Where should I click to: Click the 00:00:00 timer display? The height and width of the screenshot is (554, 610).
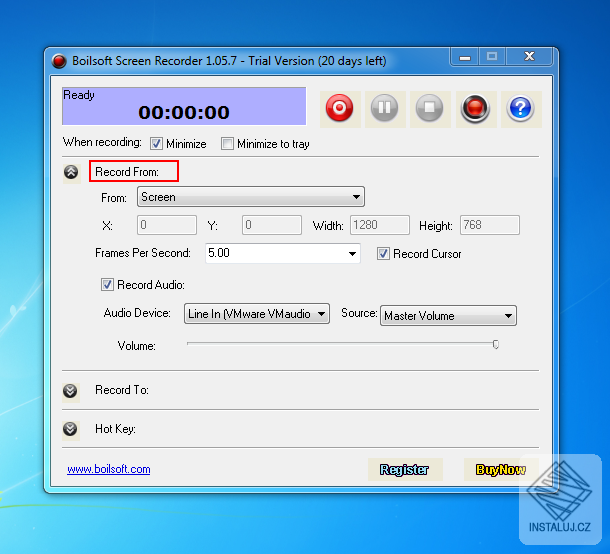pyautogui.click(x=184, y=112)
